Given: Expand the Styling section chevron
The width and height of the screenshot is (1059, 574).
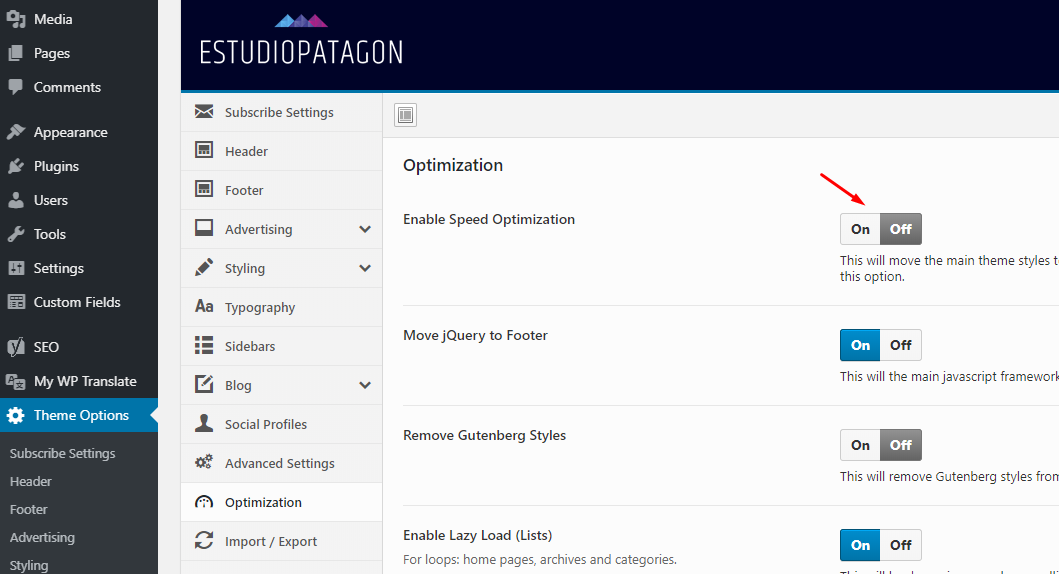Looking at the screenshot, I should [365, 268].
